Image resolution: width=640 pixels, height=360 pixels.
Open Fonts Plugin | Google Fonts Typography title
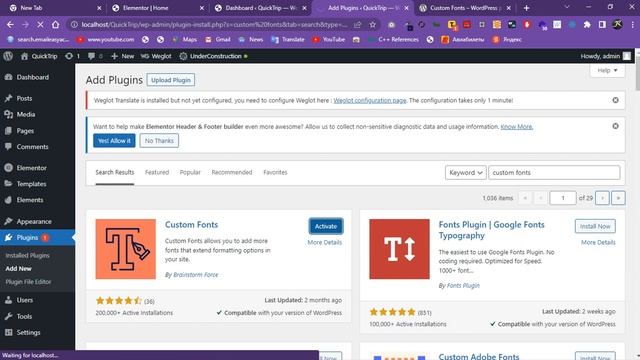[491, 230]
